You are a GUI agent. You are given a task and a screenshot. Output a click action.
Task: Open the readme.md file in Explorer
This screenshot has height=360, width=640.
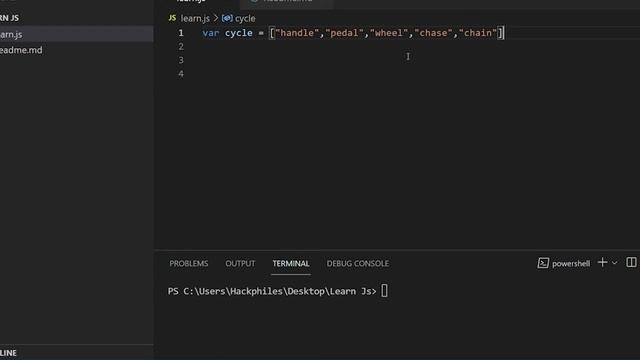coord(76,50)
